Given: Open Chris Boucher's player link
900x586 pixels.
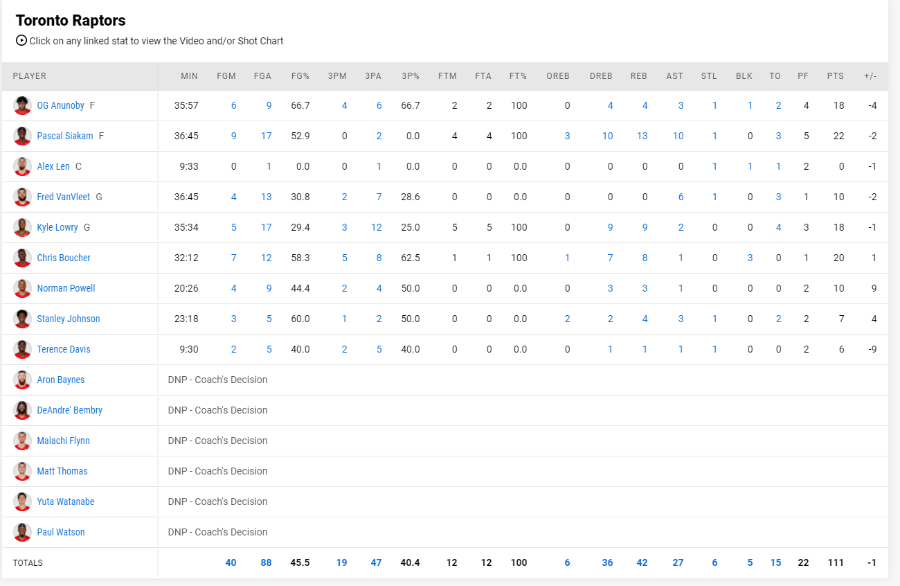Looking at the screenshot, I should (x=64, y=258).
